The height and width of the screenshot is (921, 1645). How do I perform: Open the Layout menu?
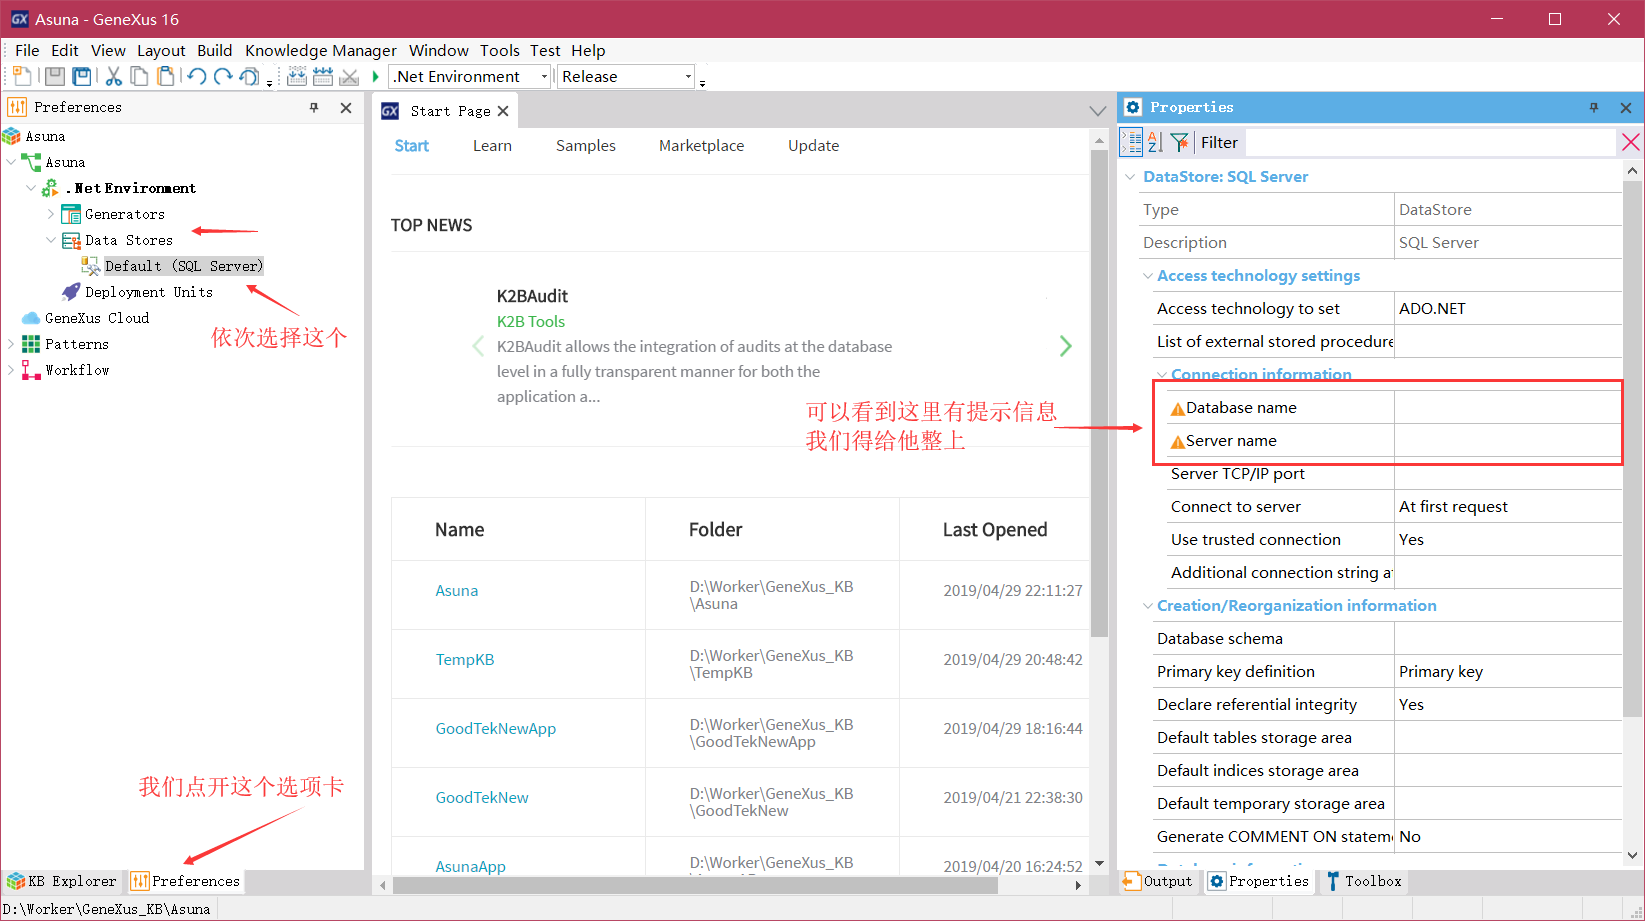(161, 50)
